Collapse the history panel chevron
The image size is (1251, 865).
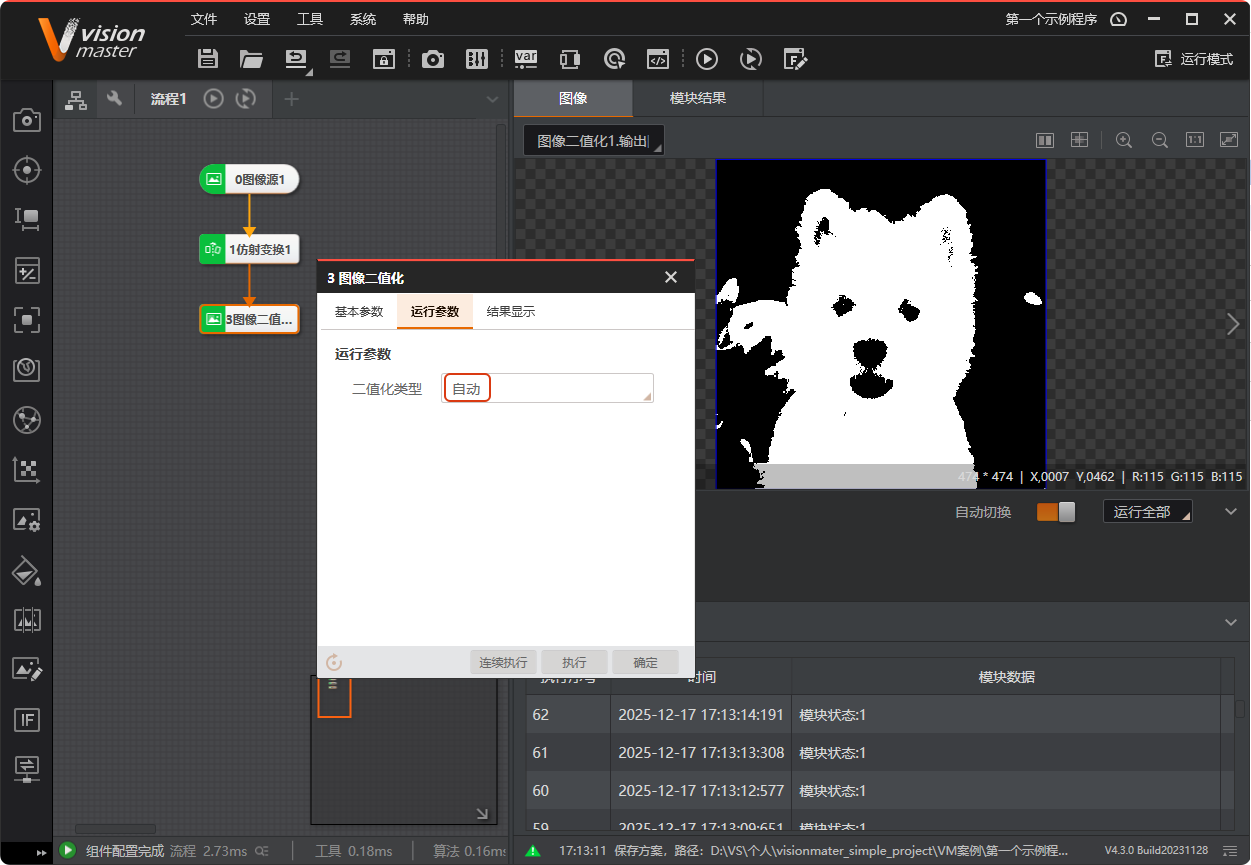(1231, 622)
